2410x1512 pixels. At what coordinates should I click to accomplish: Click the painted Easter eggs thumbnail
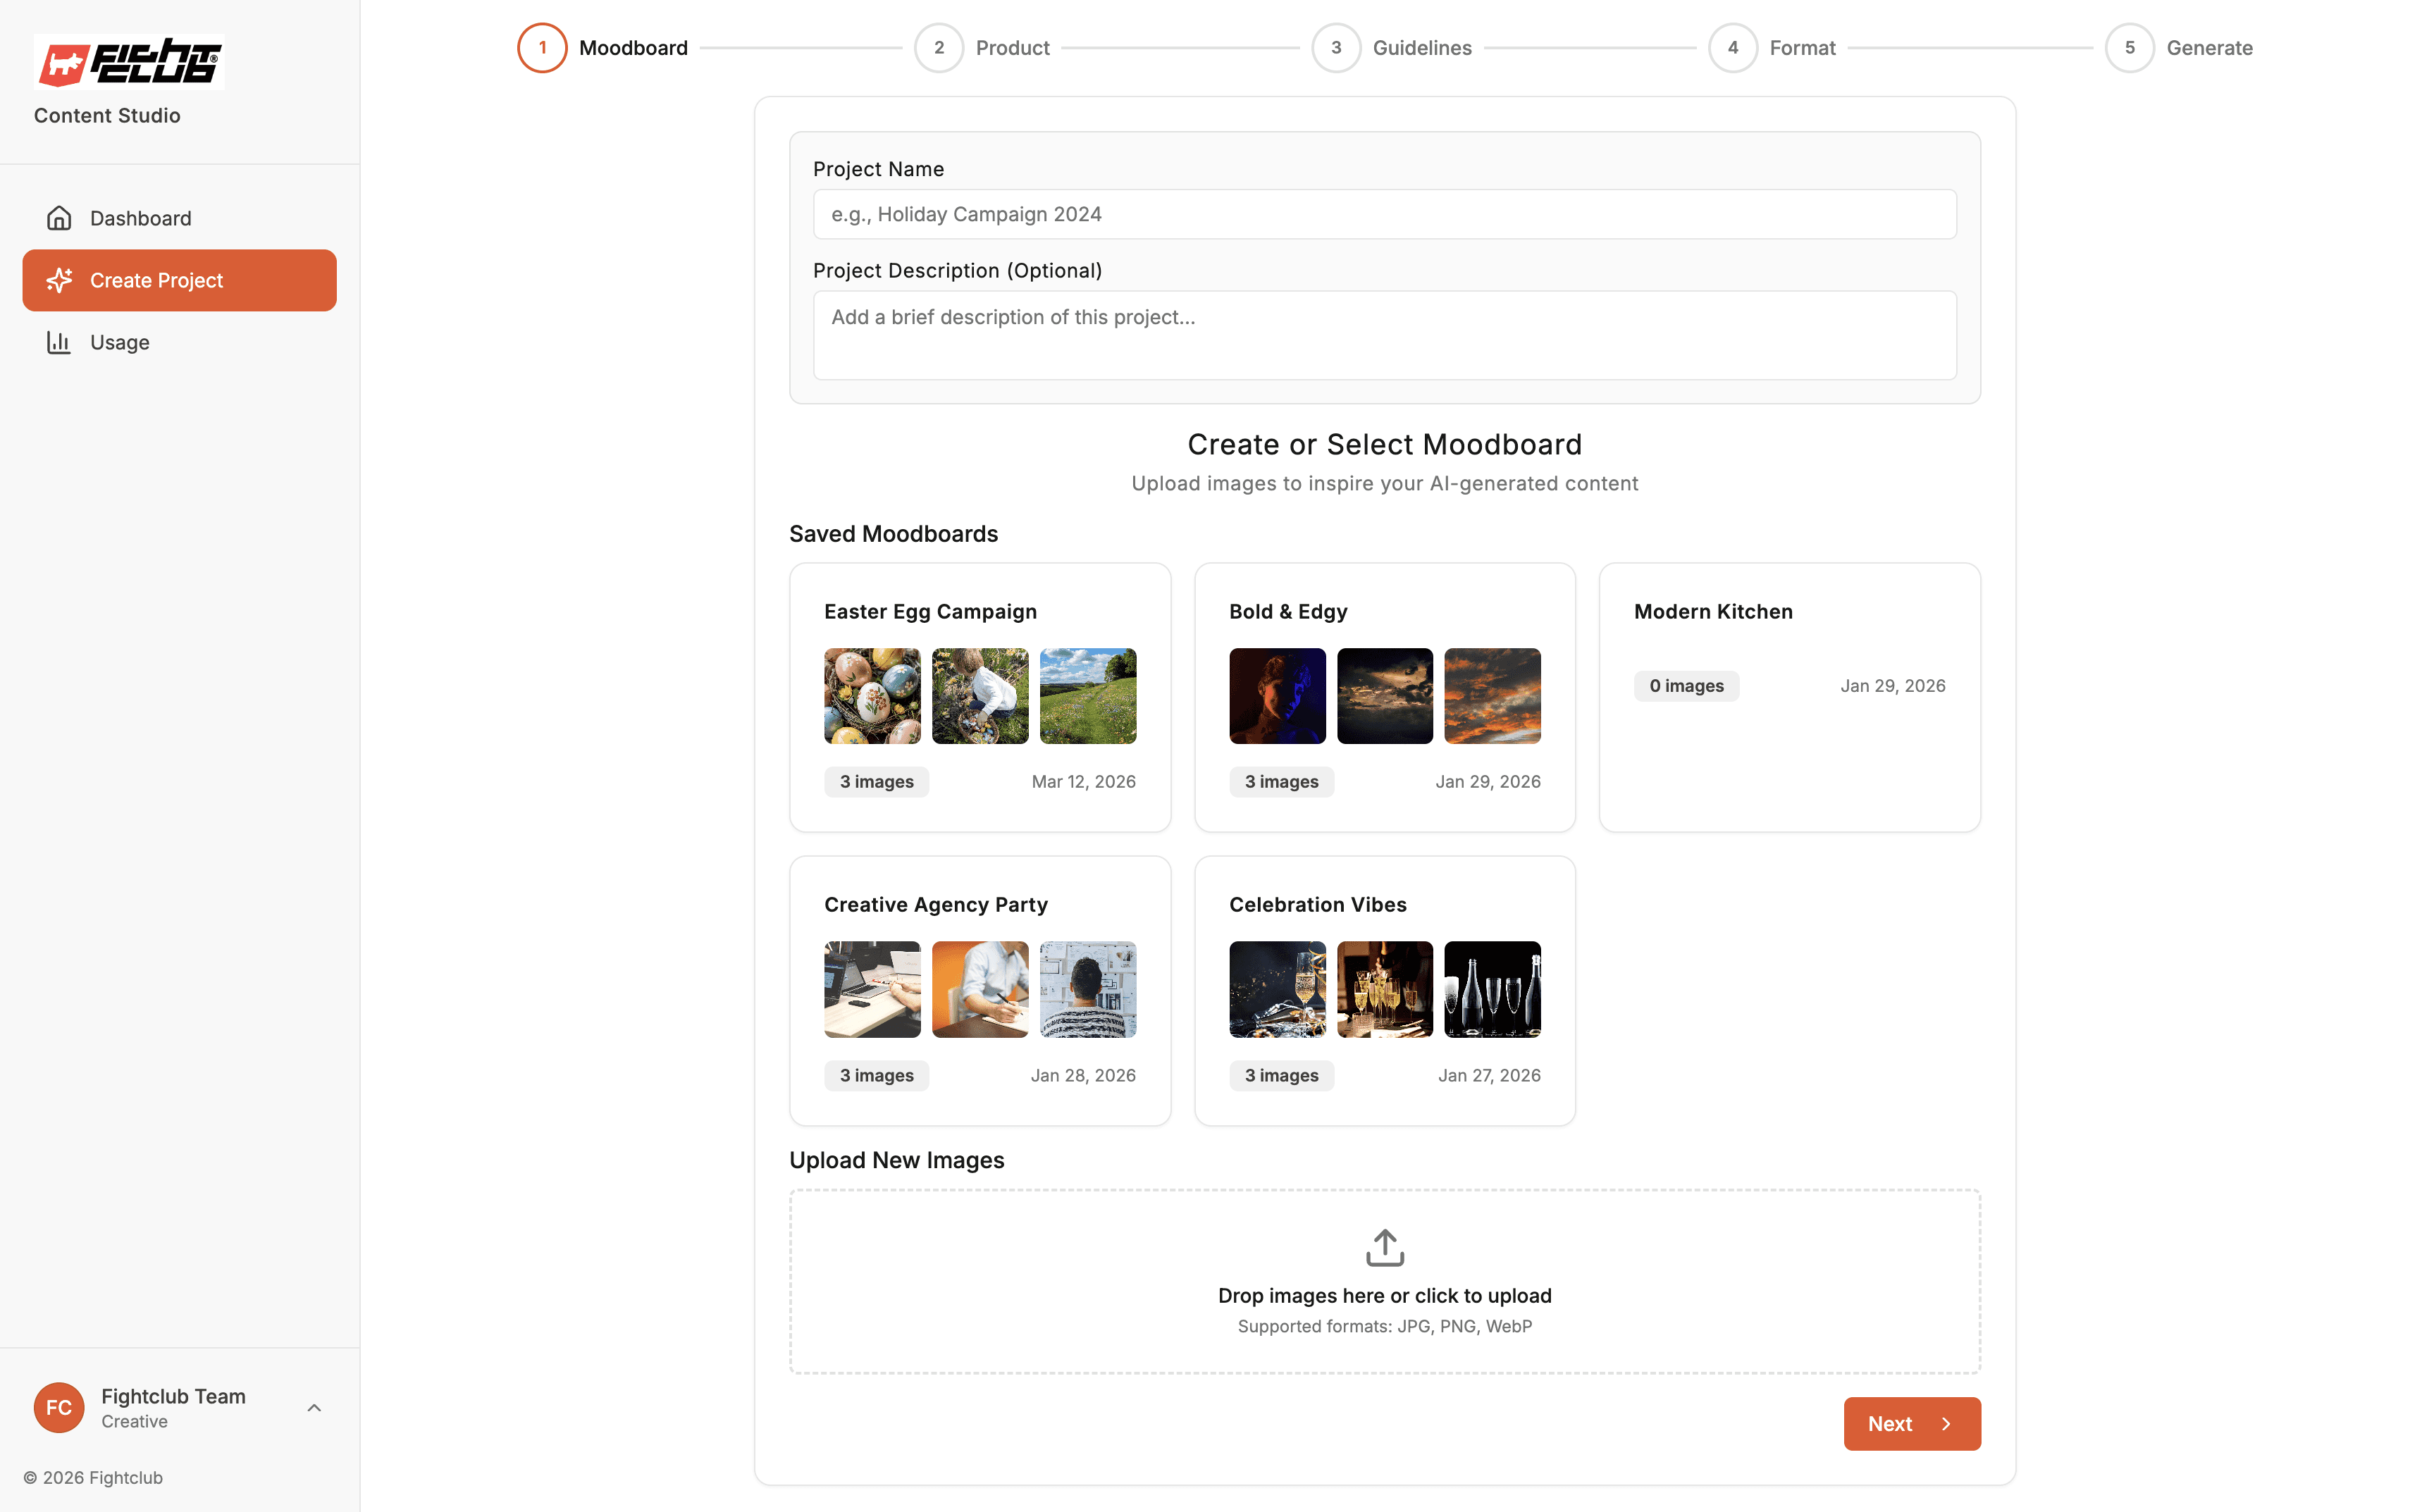click(x=872, y=696)
